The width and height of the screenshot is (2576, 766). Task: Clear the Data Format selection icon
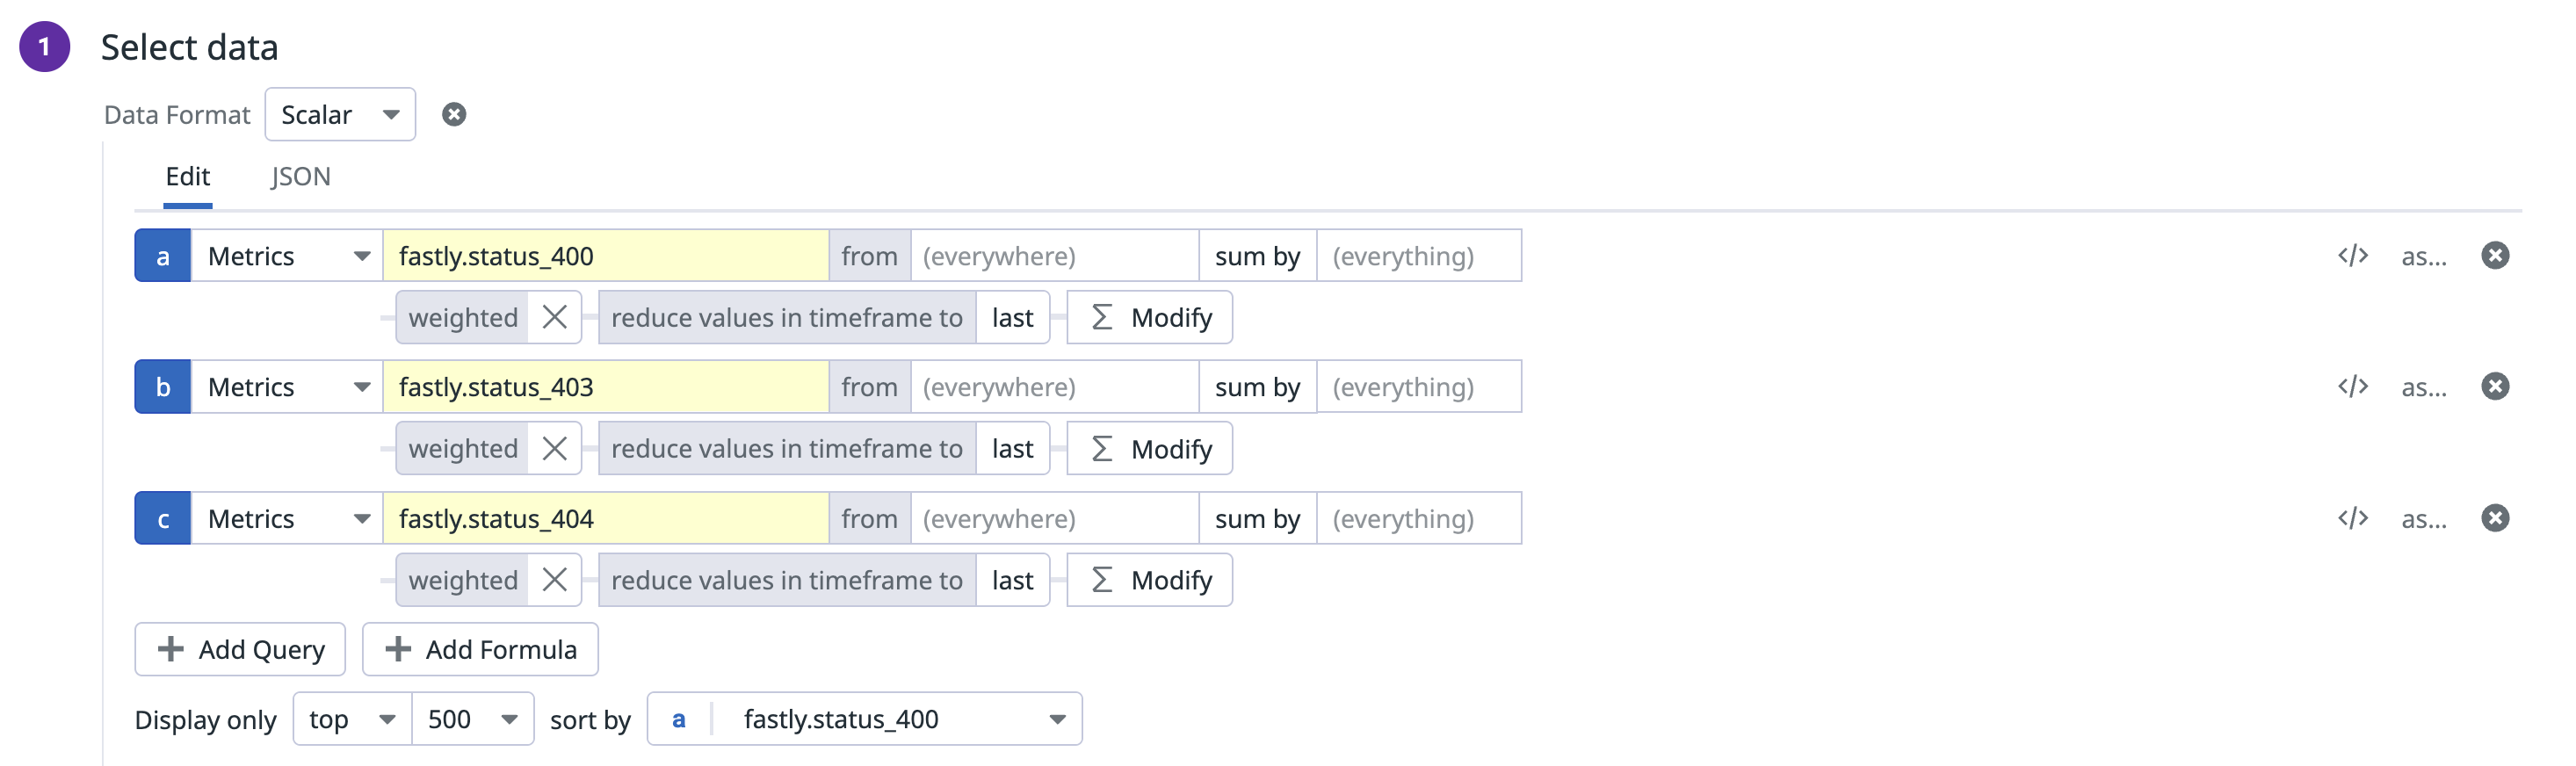coord(454,115)
